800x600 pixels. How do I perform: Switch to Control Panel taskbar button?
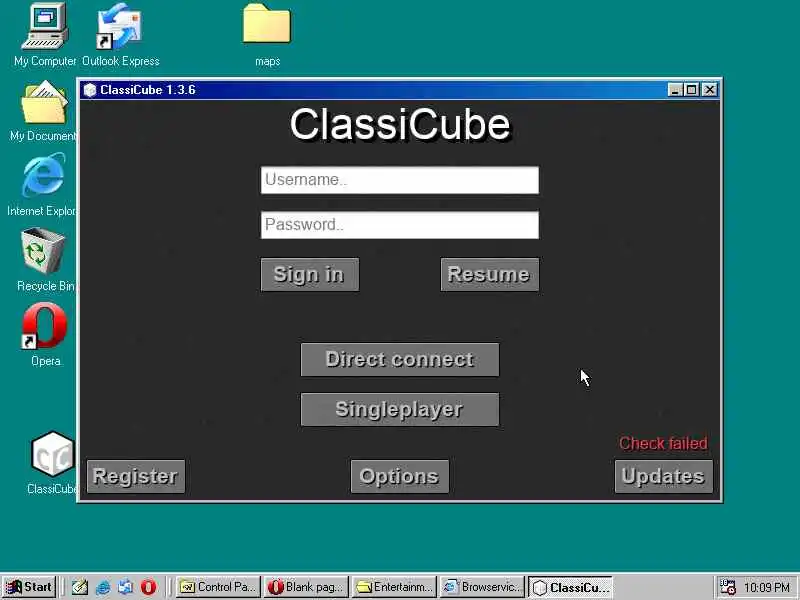pos(218,587)
